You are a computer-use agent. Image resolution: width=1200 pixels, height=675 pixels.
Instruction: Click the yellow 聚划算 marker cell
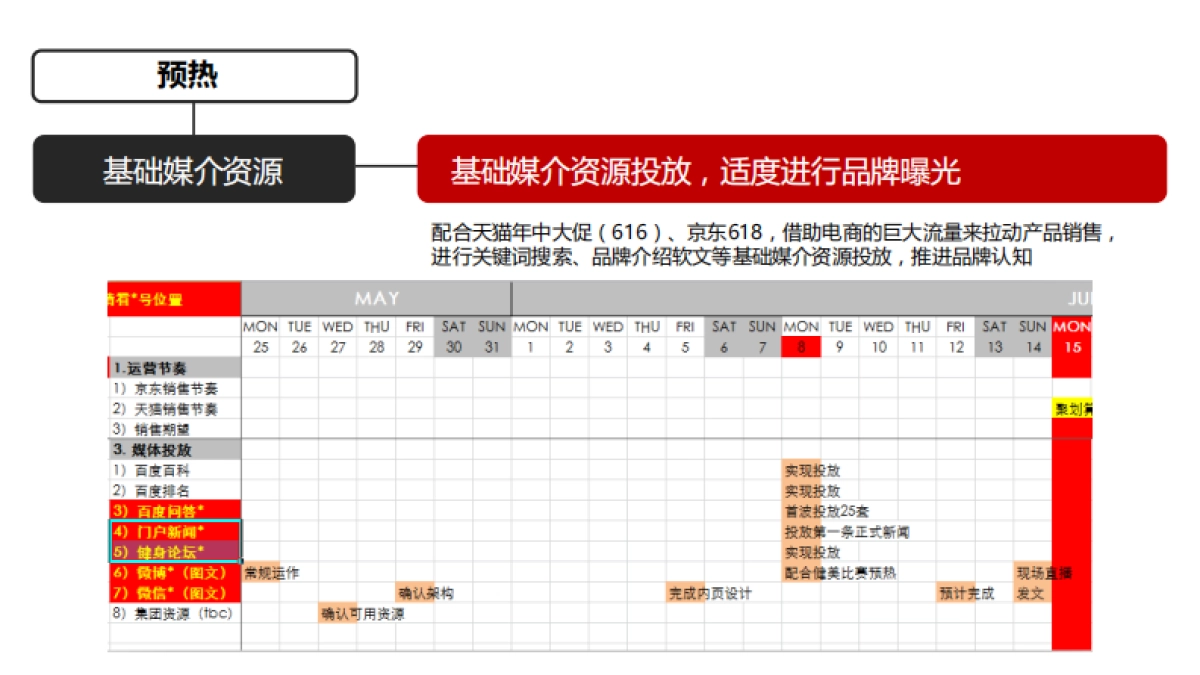(1073, 408)
